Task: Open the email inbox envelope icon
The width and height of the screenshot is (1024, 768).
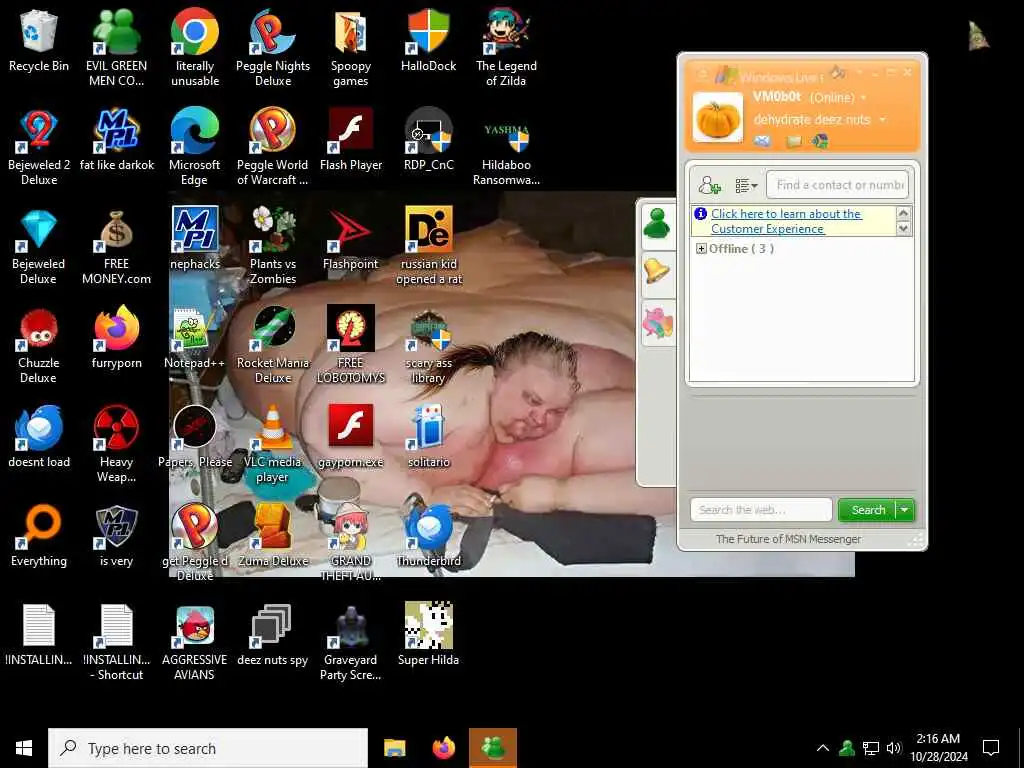Action: click(x=762, y=141)
